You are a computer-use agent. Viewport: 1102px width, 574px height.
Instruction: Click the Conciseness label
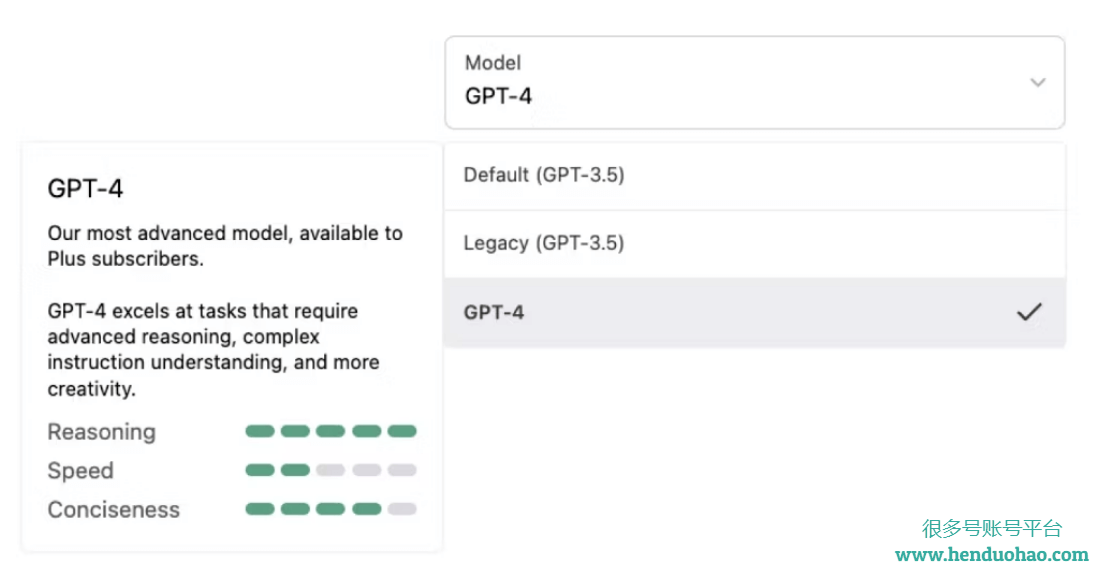point(114,509)
